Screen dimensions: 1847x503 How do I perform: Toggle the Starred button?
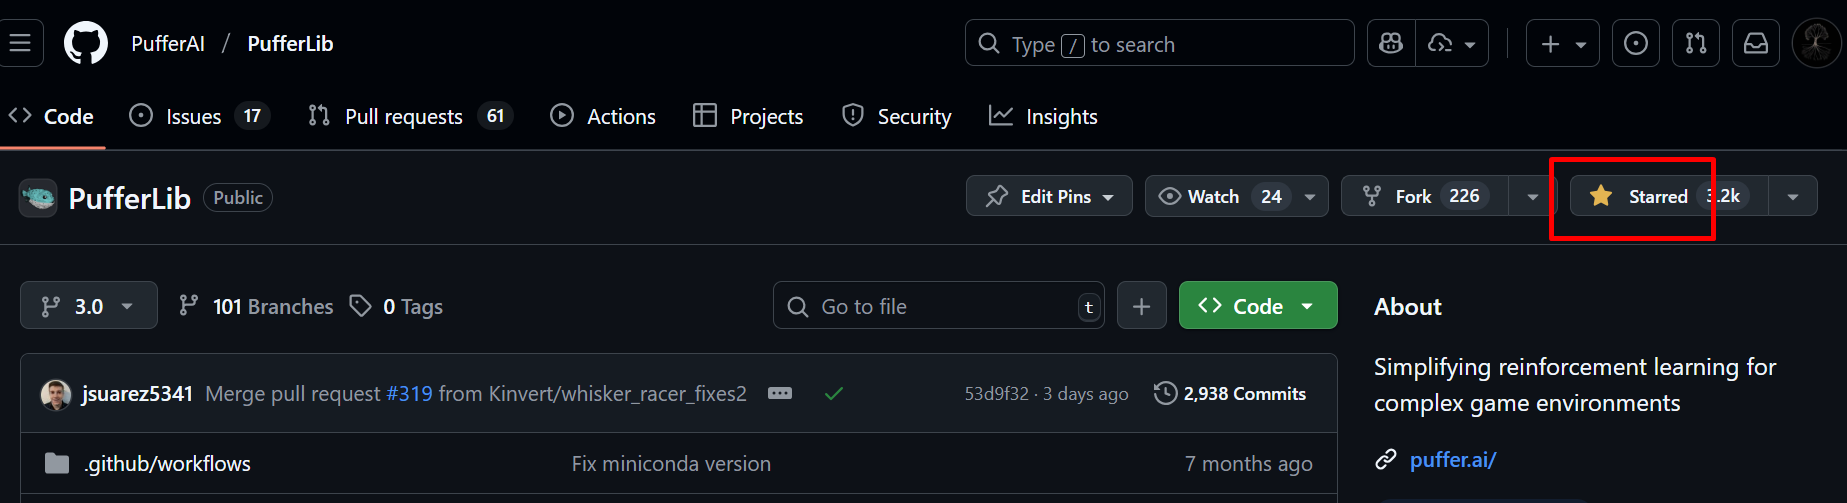1669,196
